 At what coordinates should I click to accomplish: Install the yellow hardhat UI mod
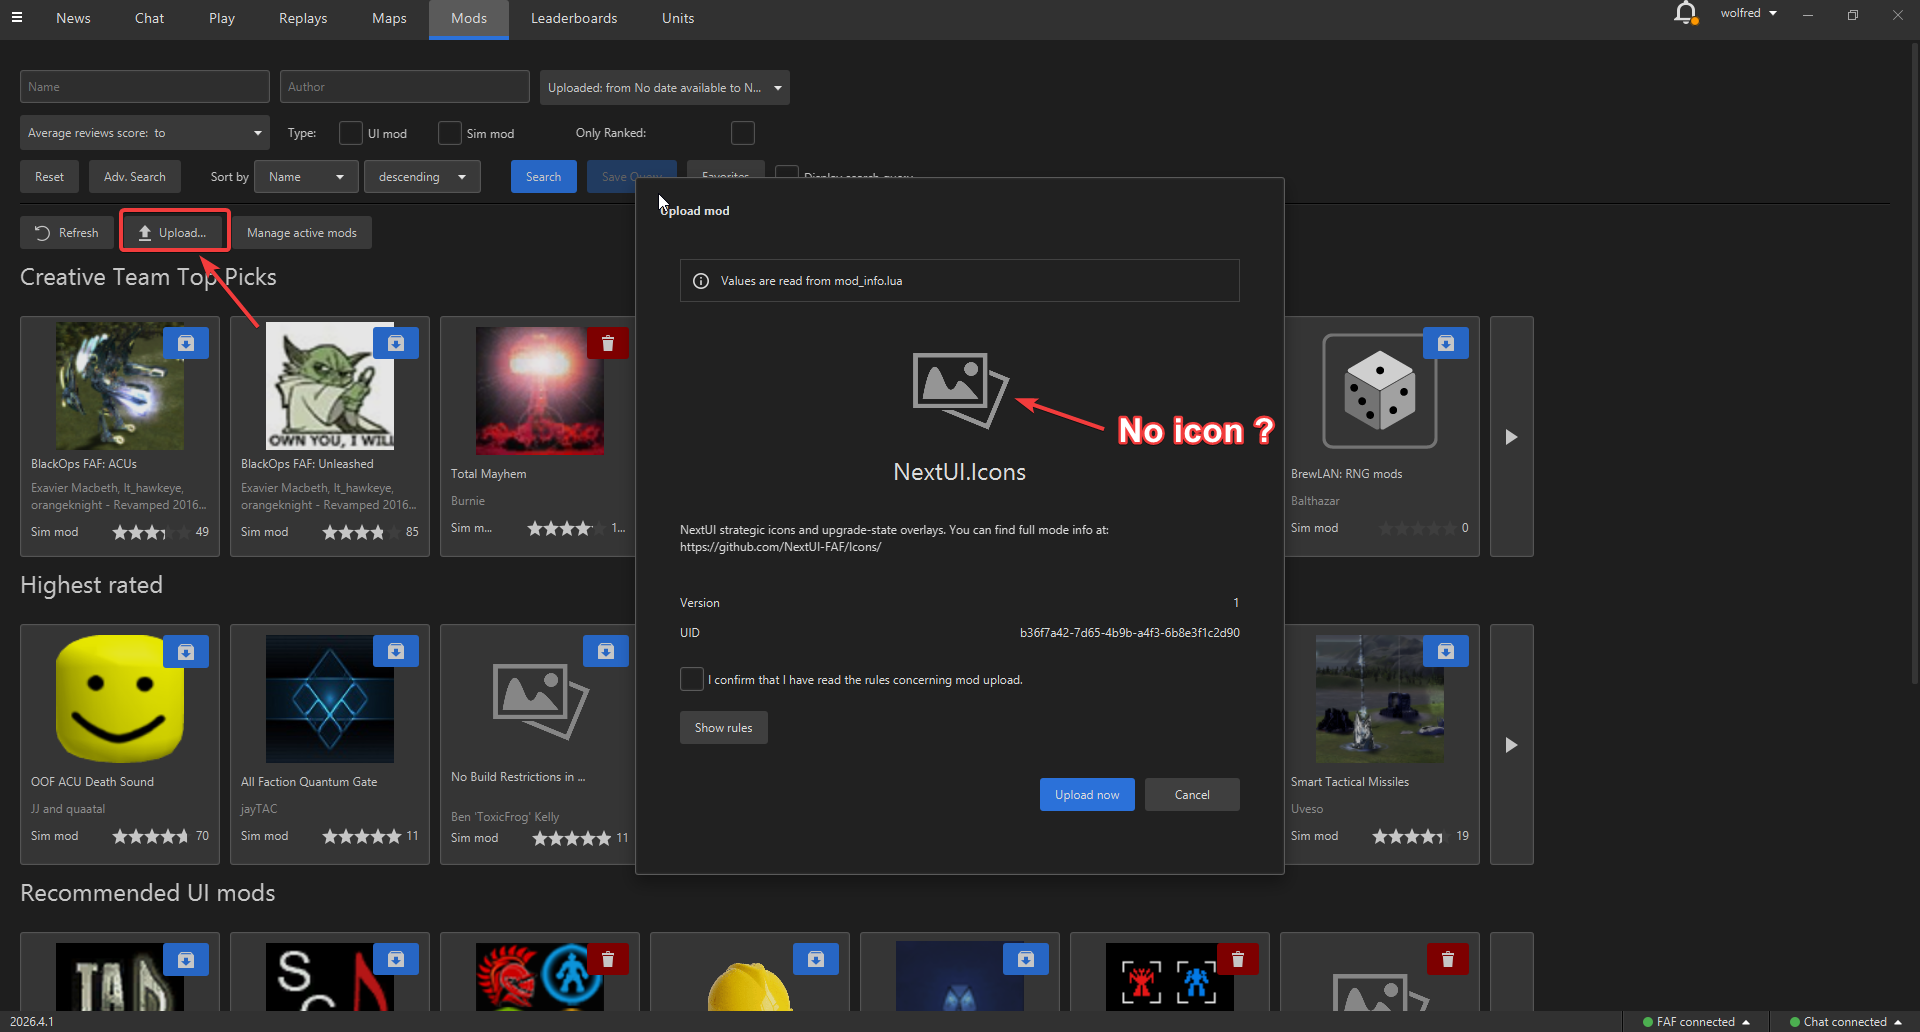(816, 959)
